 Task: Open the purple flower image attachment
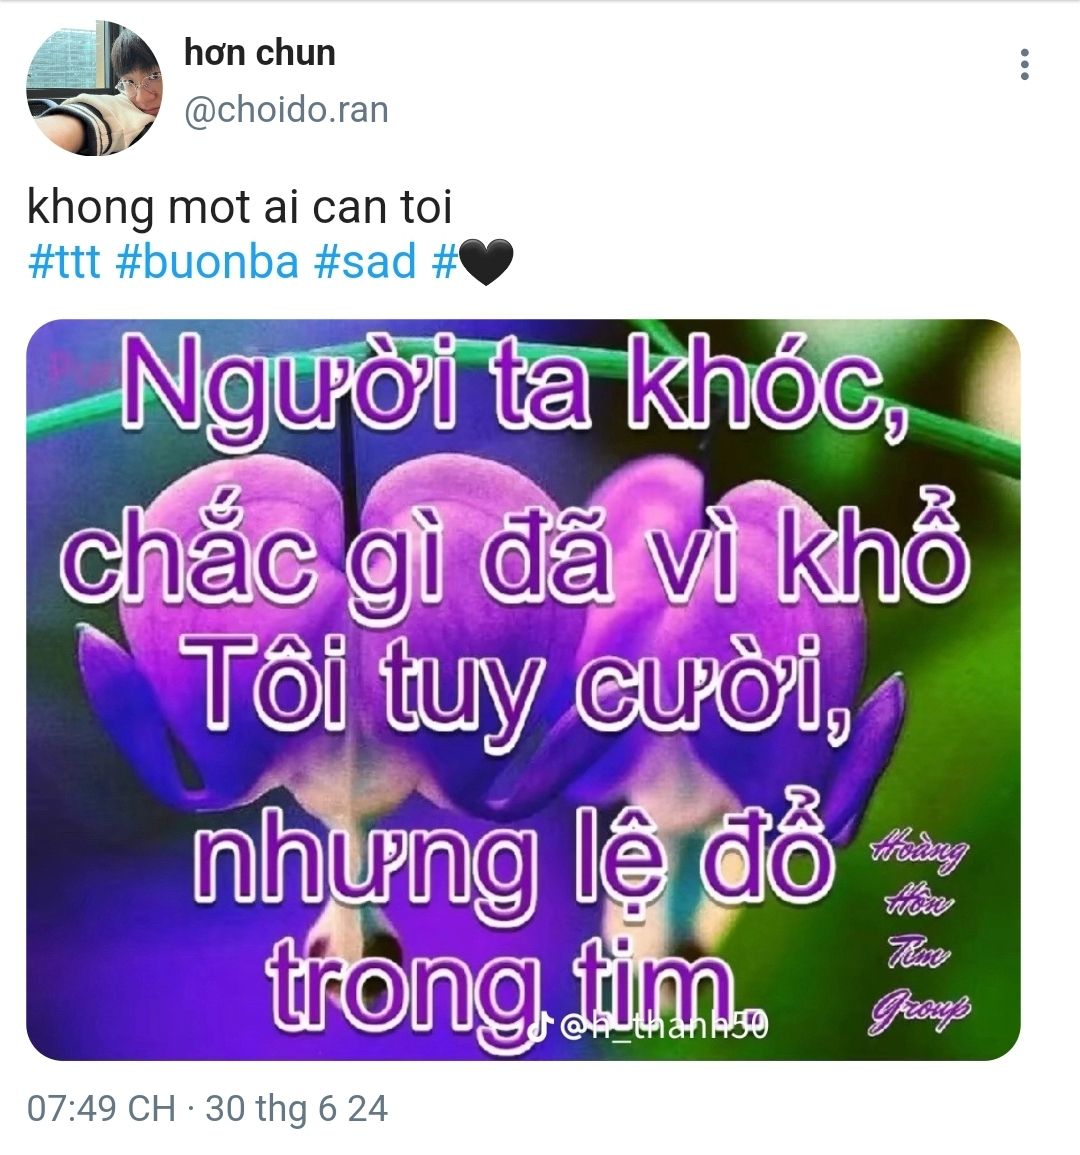(523, 689)
